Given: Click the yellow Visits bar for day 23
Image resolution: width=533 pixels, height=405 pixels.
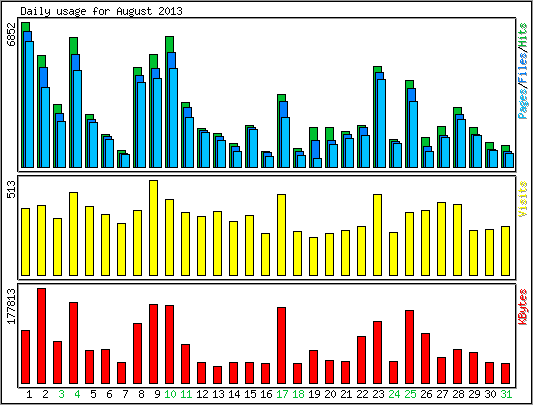Looking at the screenshot, I should coord(377,235).
